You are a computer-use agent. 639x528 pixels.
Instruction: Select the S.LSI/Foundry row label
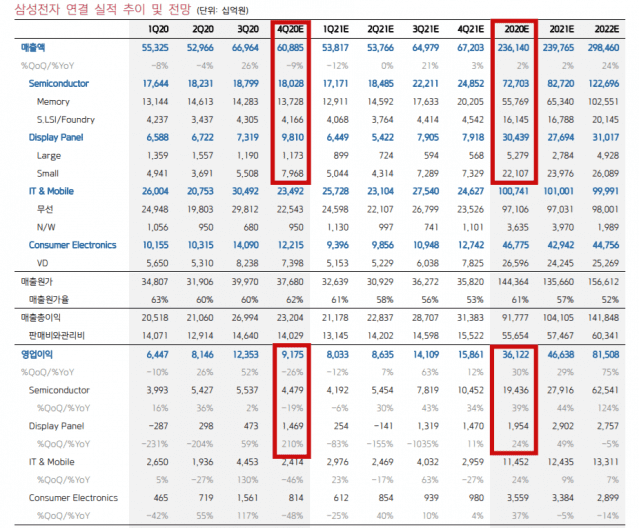65,119
